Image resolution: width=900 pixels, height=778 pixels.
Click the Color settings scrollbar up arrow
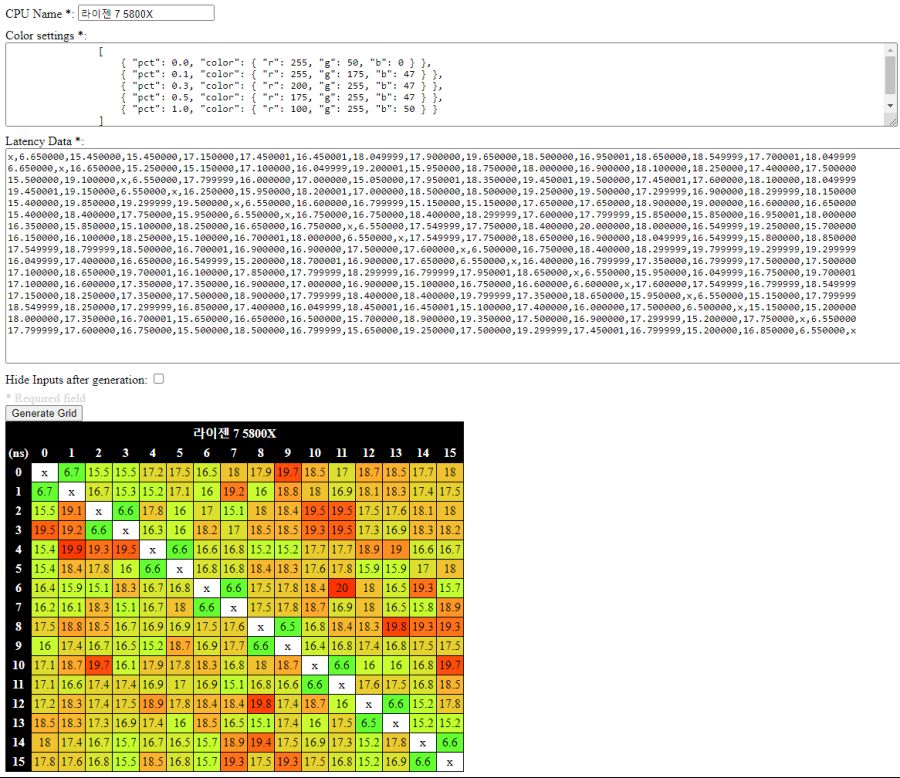coord(890,51)
